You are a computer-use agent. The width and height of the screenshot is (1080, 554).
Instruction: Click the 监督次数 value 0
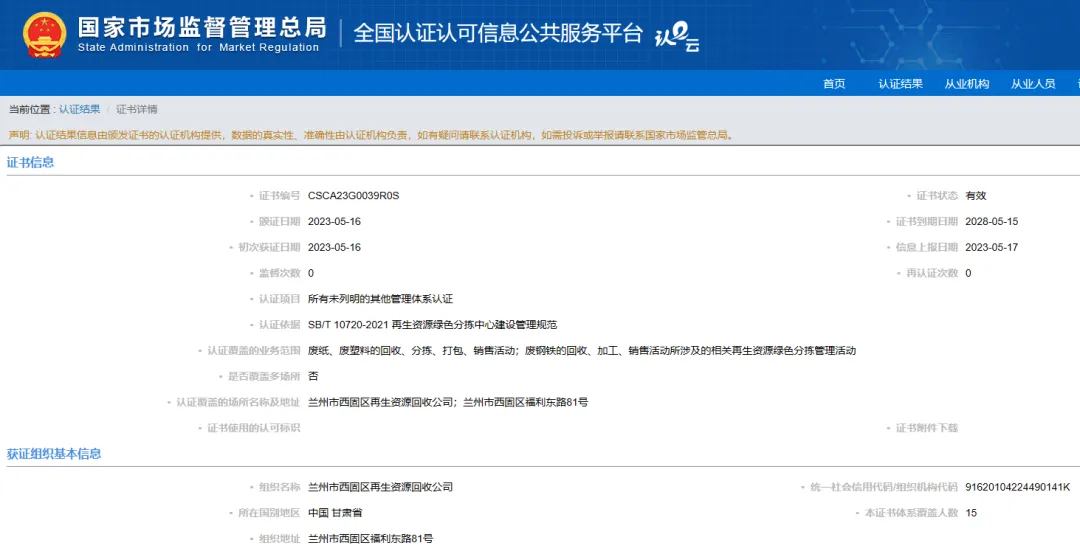coord(311,273)
